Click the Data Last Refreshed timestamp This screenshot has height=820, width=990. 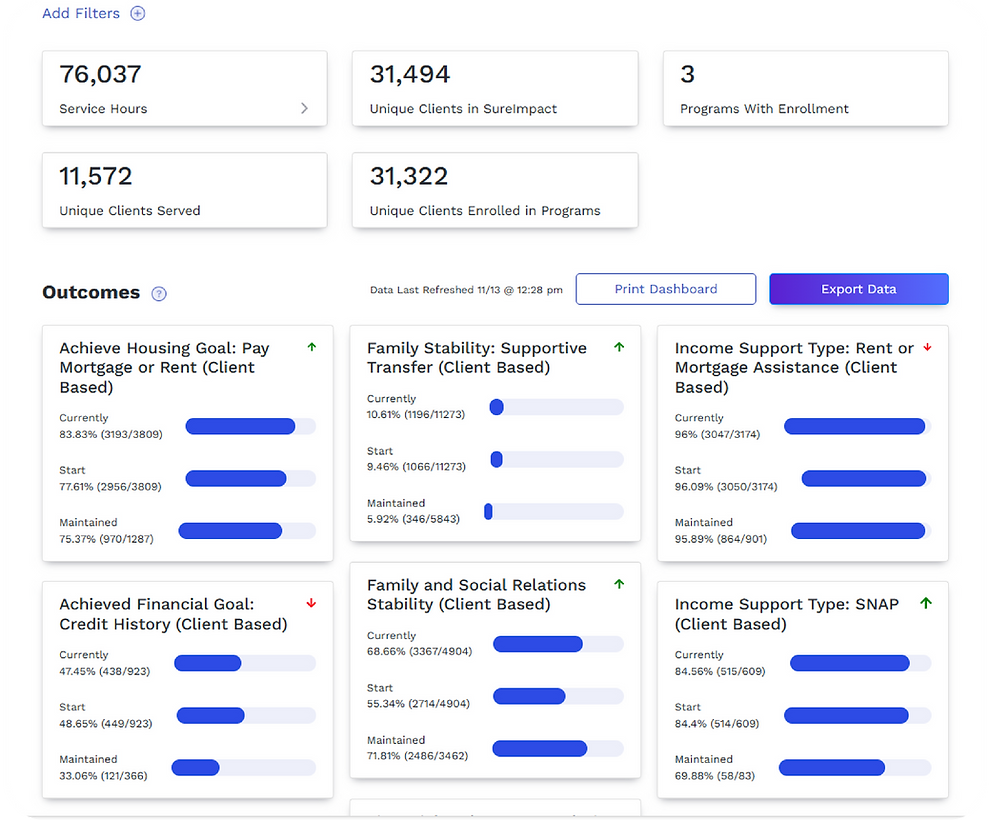466,289
